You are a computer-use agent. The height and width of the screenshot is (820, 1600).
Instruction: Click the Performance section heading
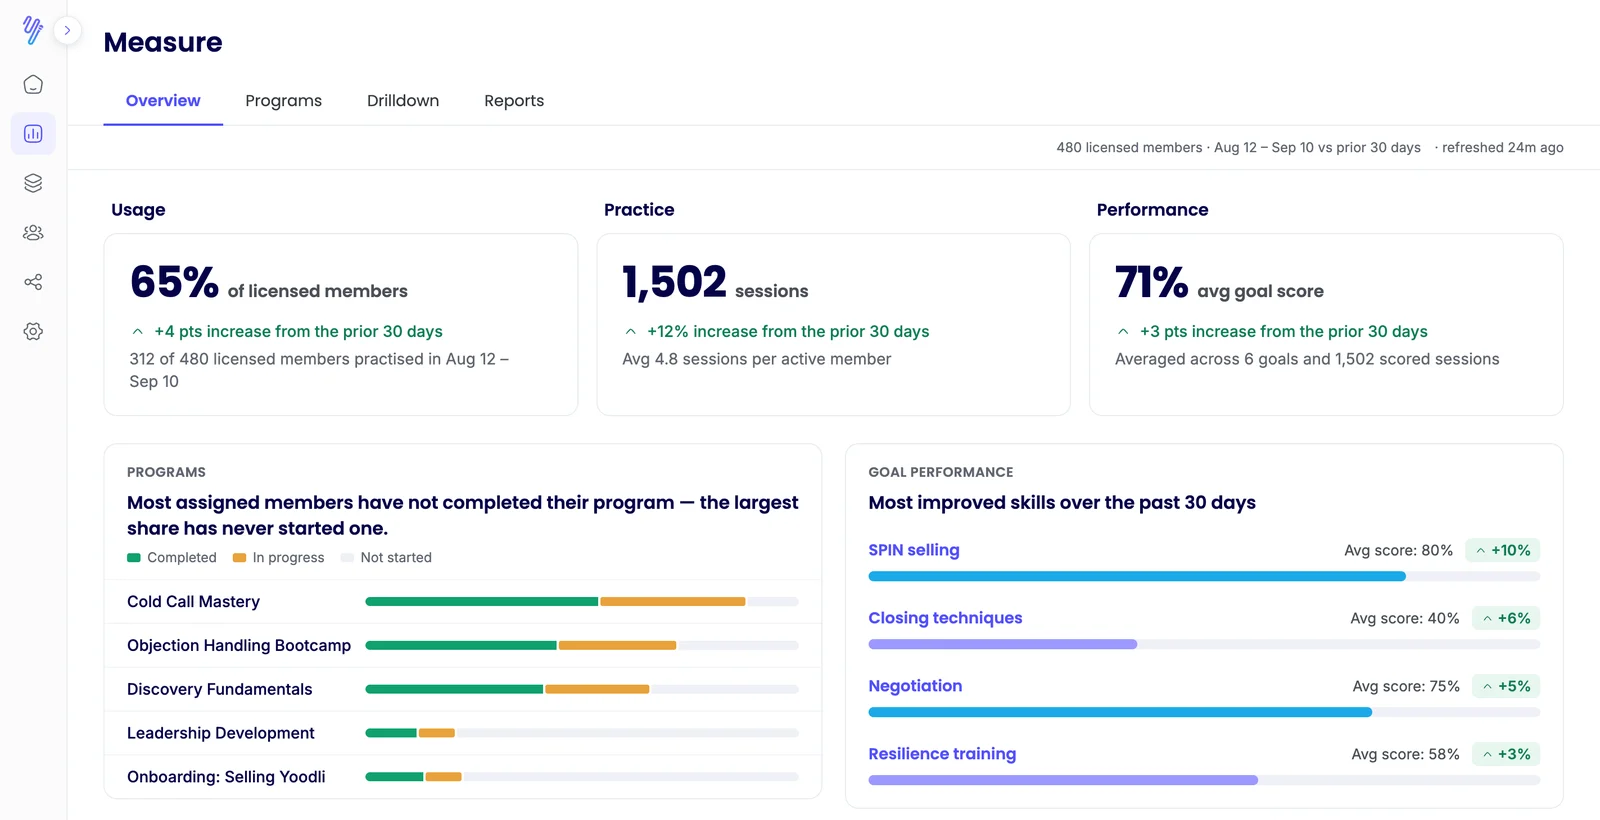(x=1152, y=210)
